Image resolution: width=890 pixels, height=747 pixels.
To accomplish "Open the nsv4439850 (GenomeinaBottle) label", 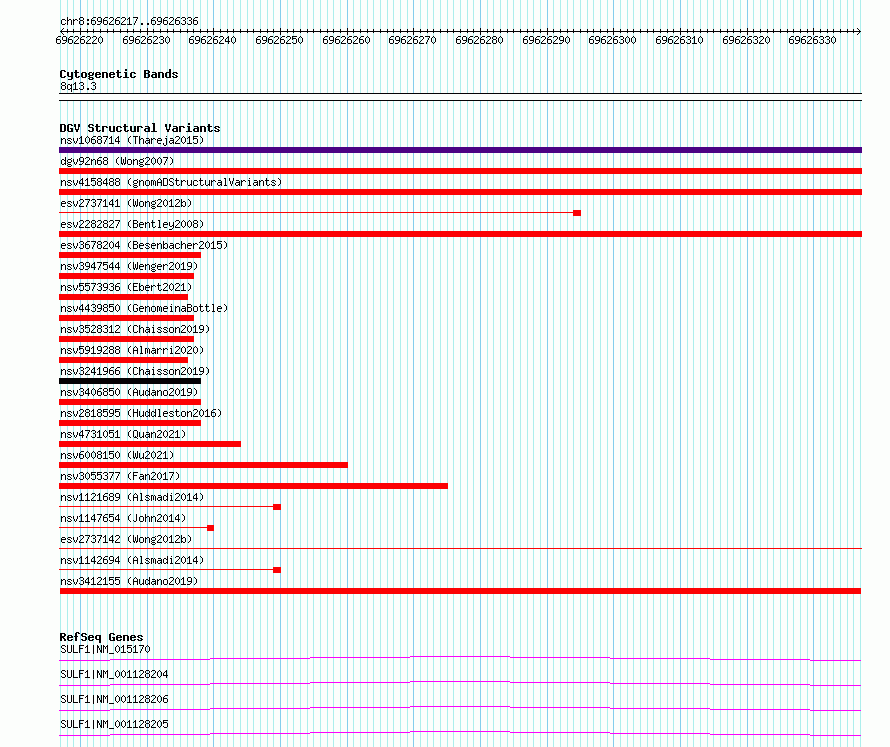I will [x=144, y=308].
